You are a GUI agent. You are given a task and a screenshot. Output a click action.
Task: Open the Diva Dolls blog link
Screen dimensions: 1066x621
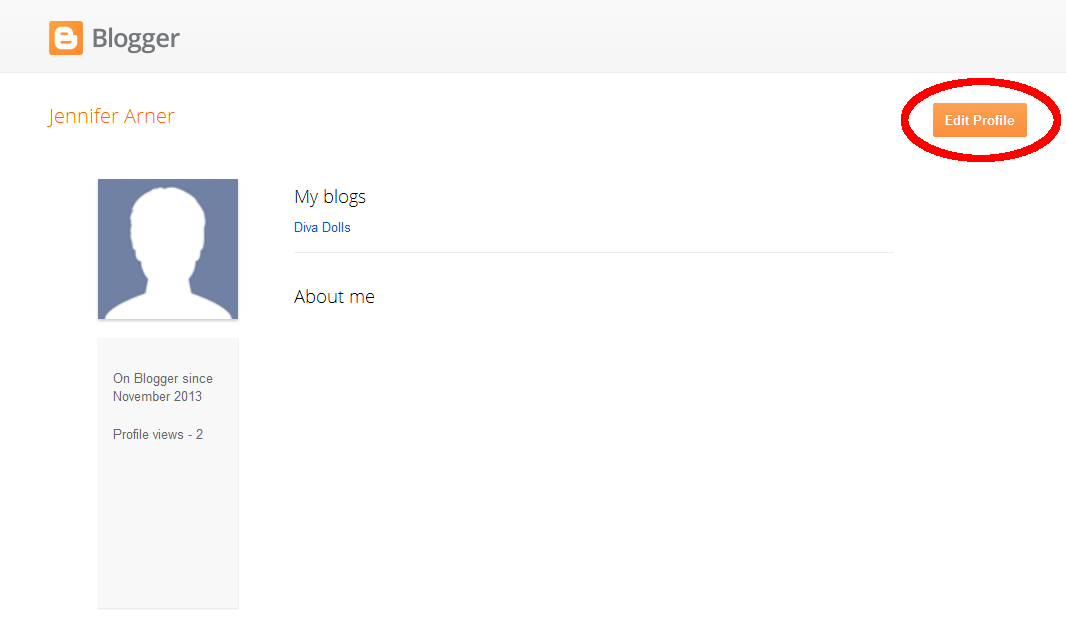click(322, 228)
